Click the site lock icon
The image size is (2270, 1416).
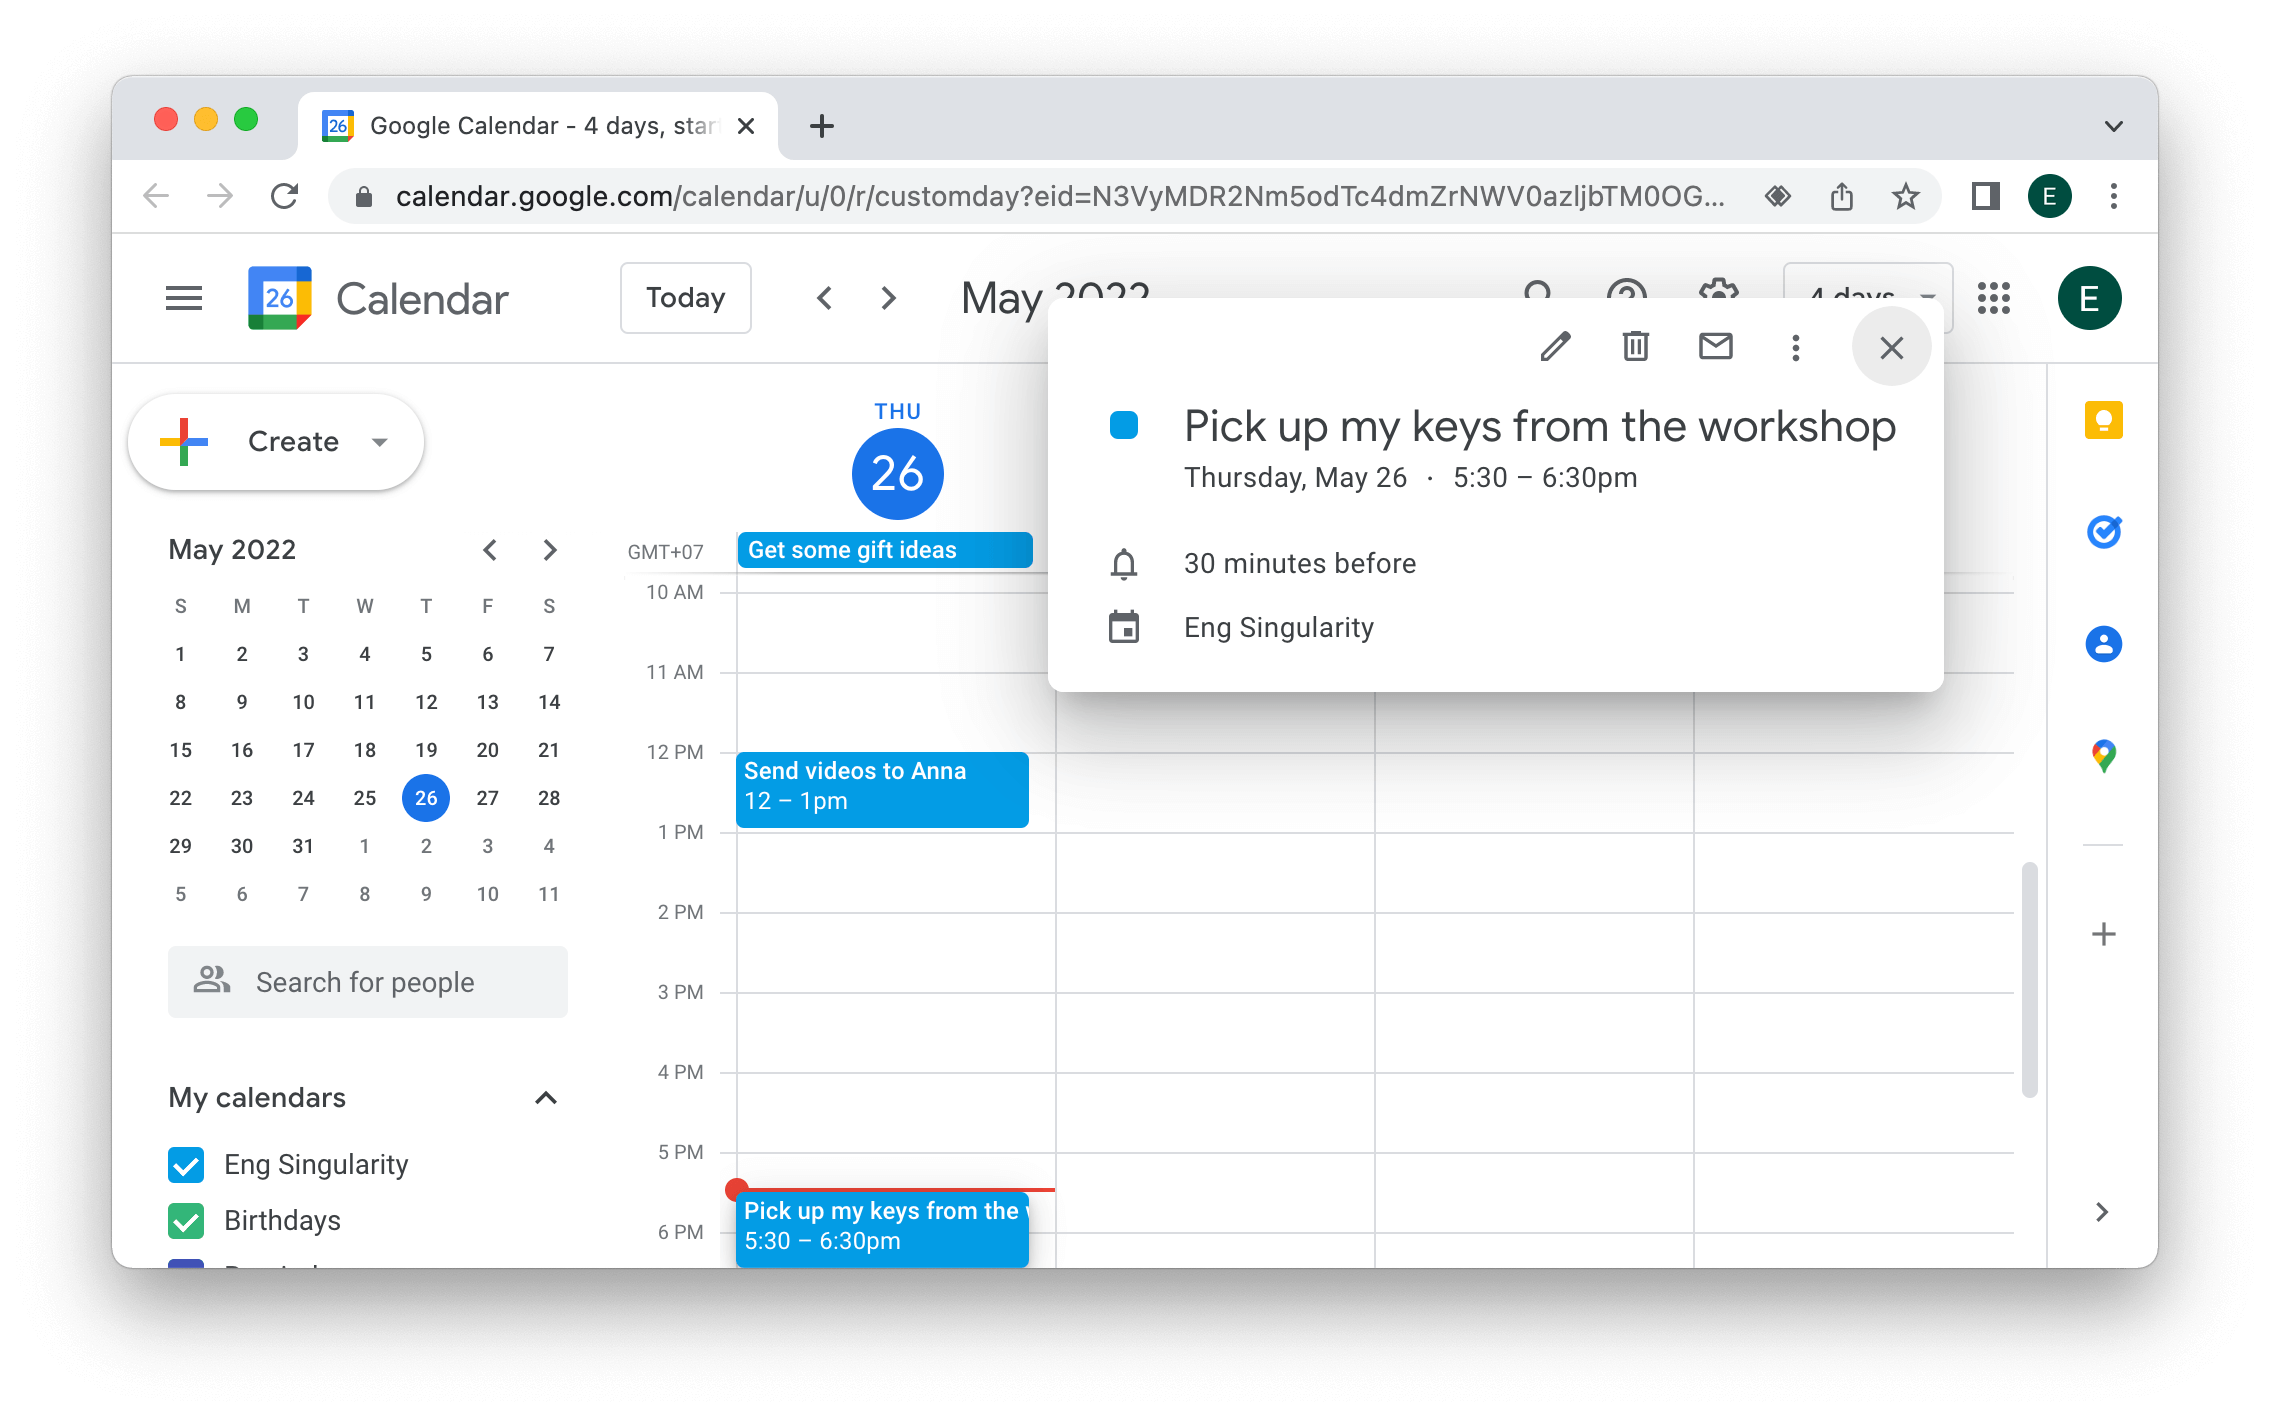click(364, 196)
